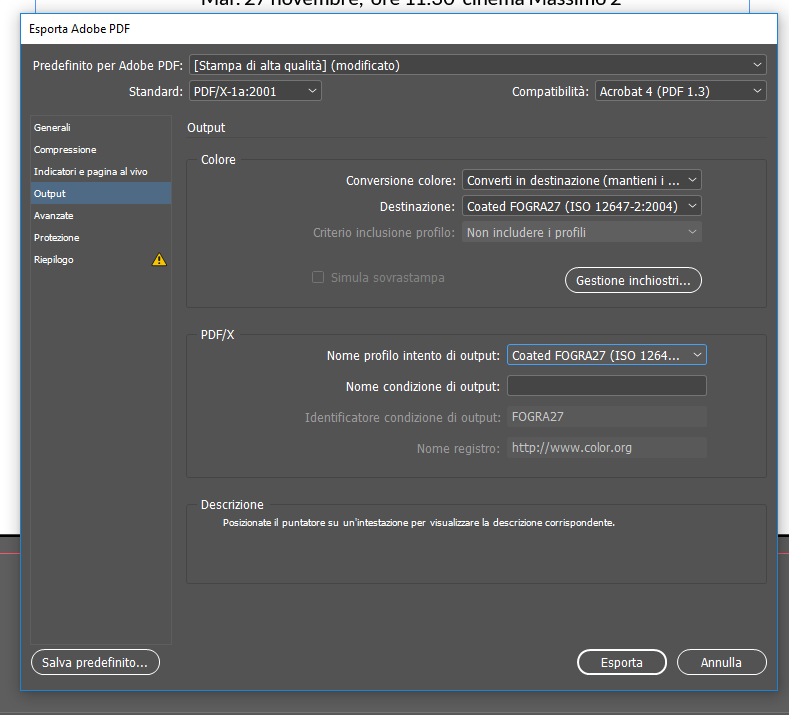Select the Protezione section
The height and width of the screenshot is (715, 789).
pos(101,237)
